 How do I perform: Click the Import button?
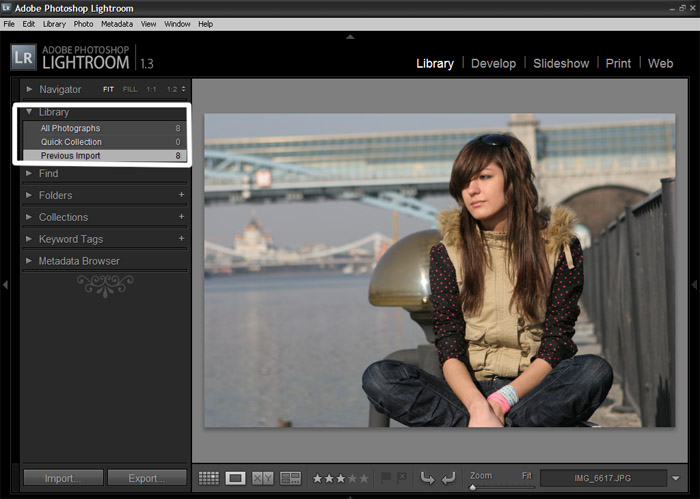(x=62, y=478)
